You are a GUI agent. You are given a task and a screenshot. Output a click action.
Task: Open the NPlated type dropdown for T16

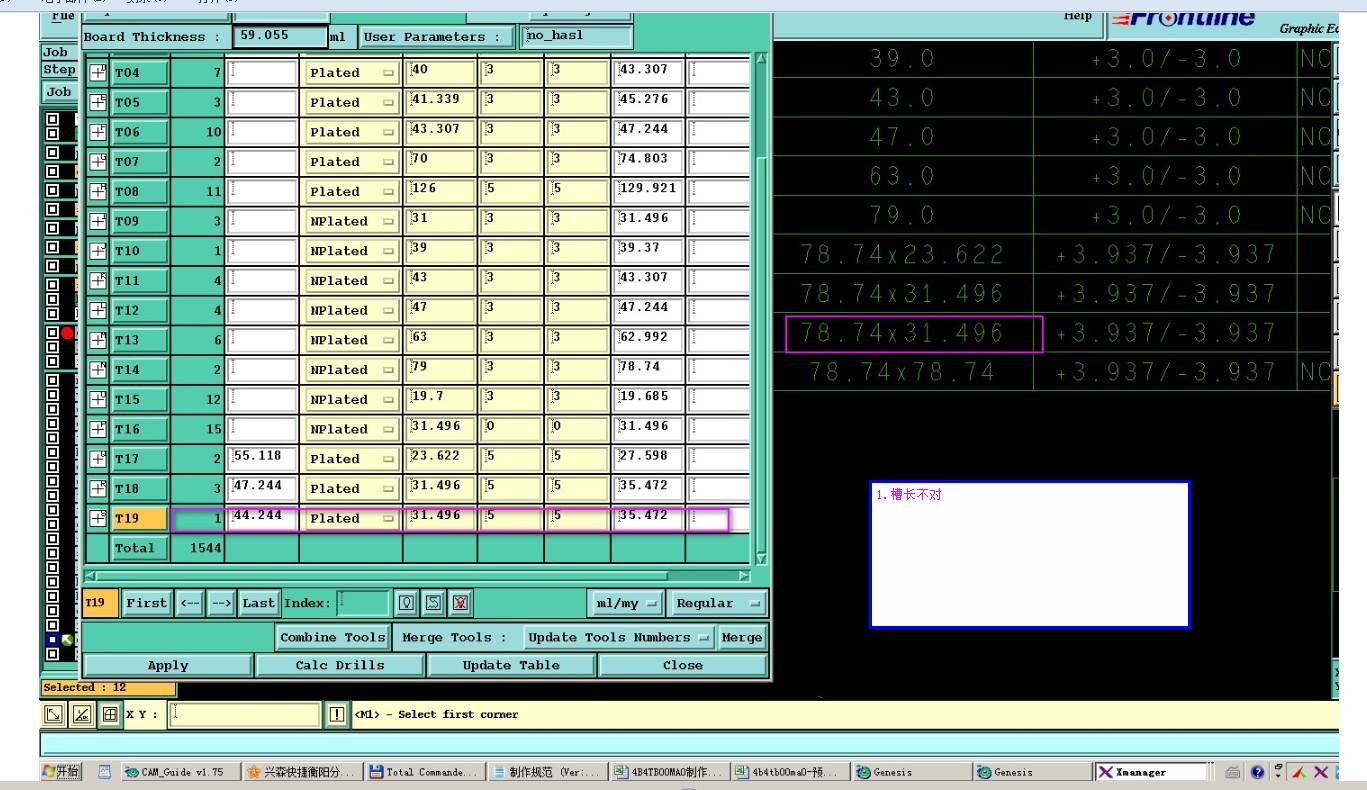pyautogui.click(x=351, y=429)
